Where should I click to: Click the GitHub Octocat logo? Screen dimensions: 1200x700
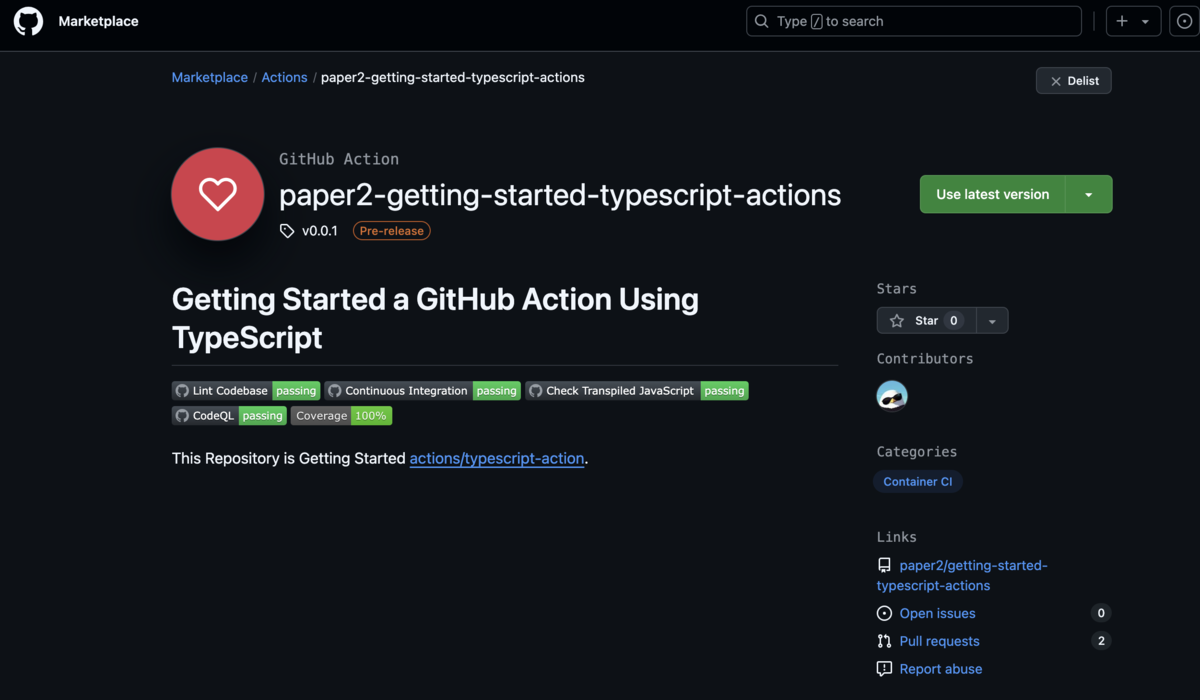[28, 21]
